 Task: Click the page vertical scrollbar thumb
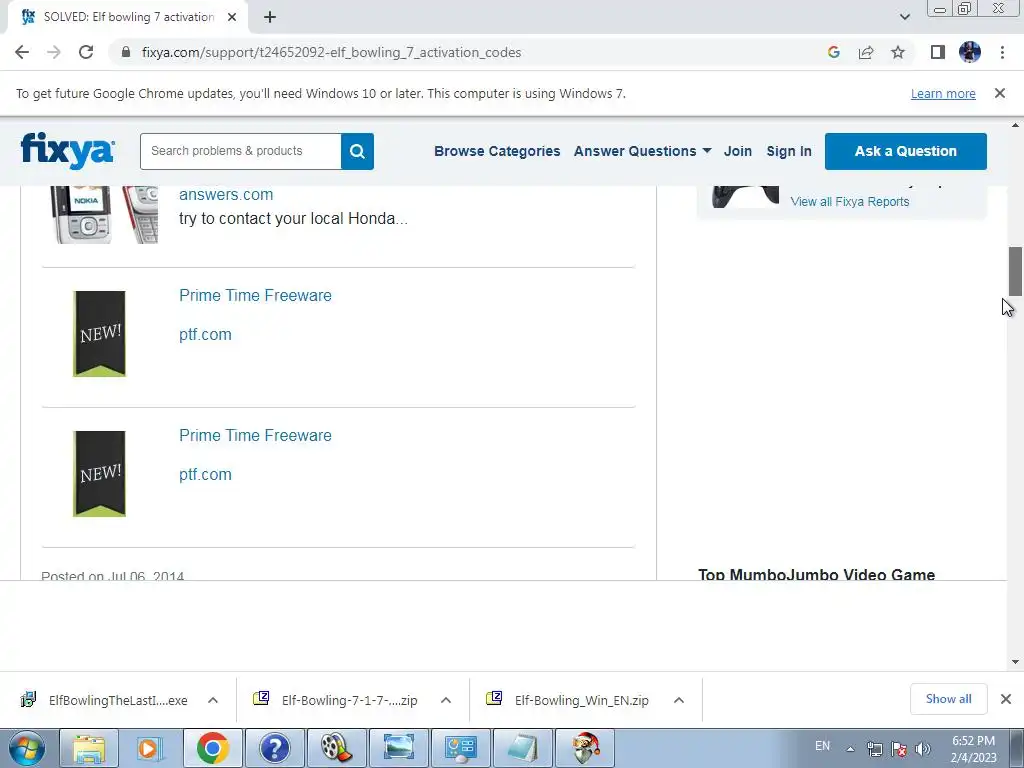pyautogui.click(x=1015, y=271)
